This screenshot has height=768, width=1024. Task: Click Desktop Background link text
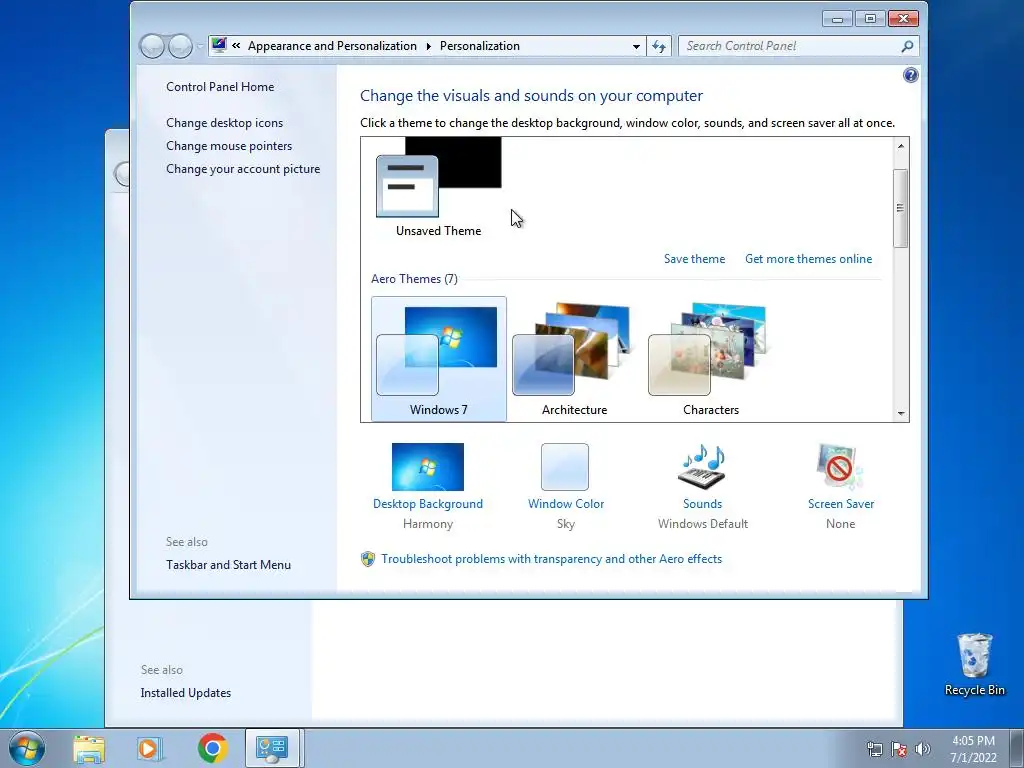[x=428, y=504]
